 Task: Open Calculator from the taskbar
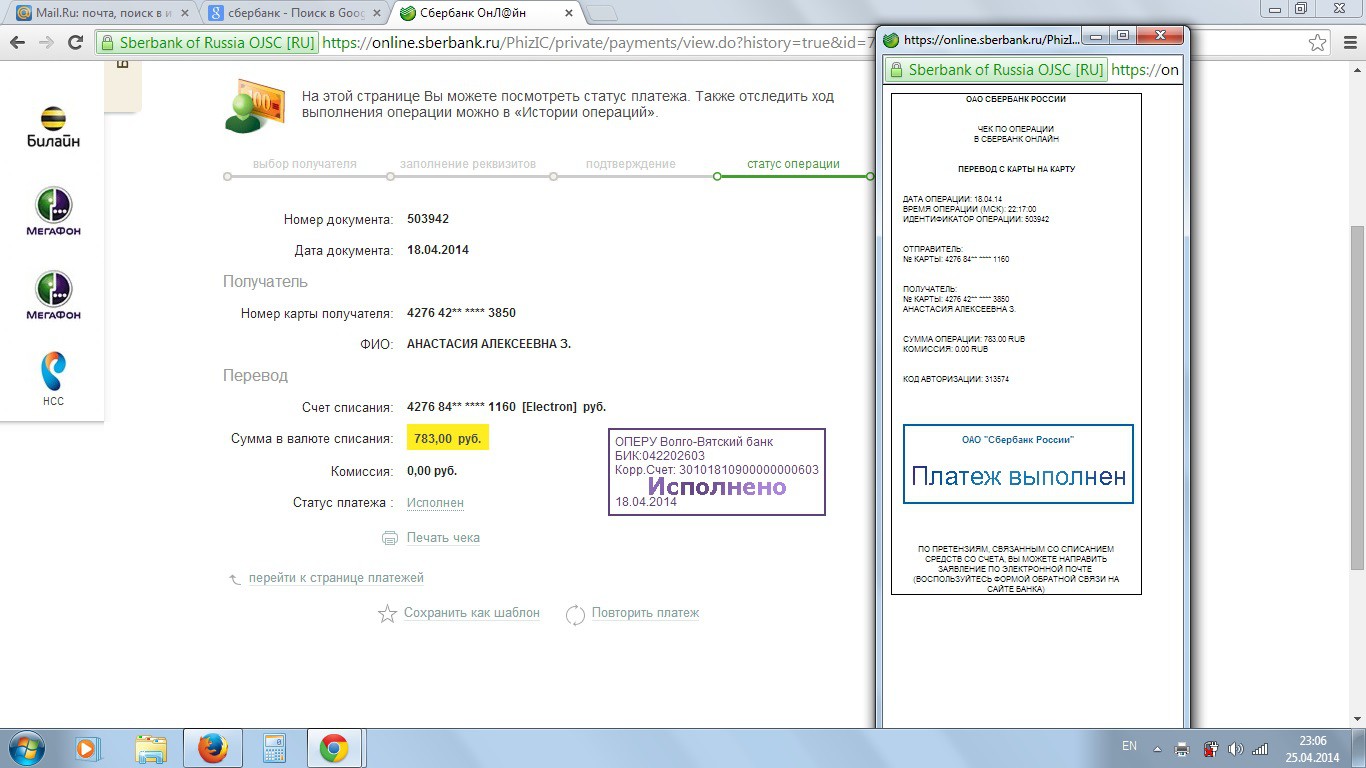coord(273,748)
